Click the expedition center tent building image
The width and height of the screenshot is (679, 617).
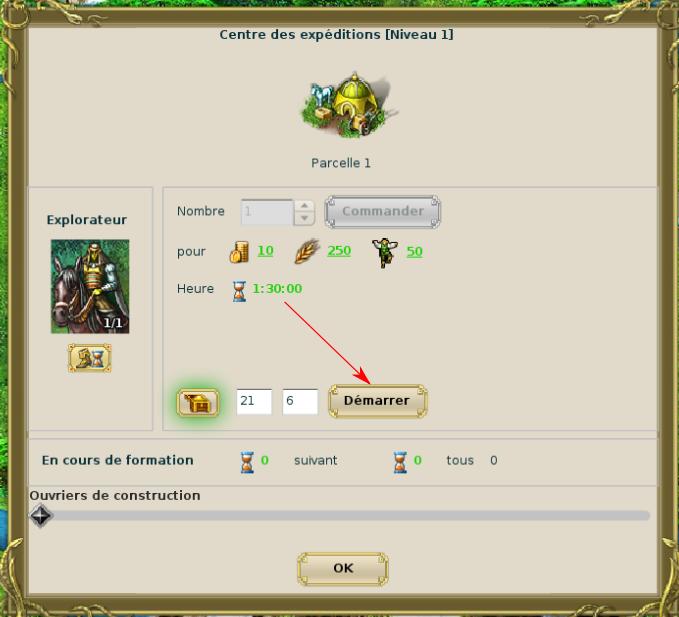tap(349, 105)
